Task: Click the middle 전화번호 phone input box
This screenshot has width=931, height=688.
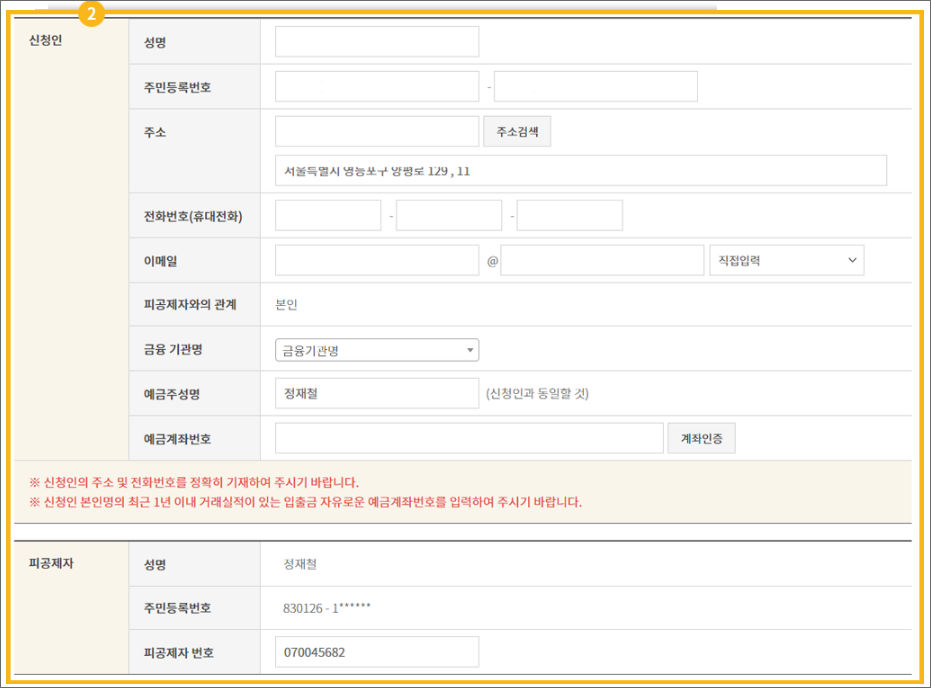Action: (448, 214)
